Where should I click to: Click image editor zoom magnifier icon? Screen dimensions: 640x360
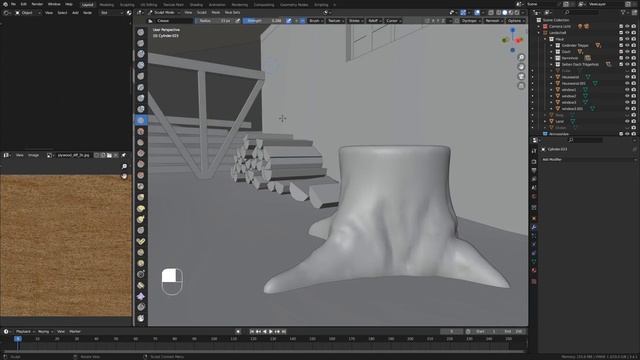[x=124, y=167]
